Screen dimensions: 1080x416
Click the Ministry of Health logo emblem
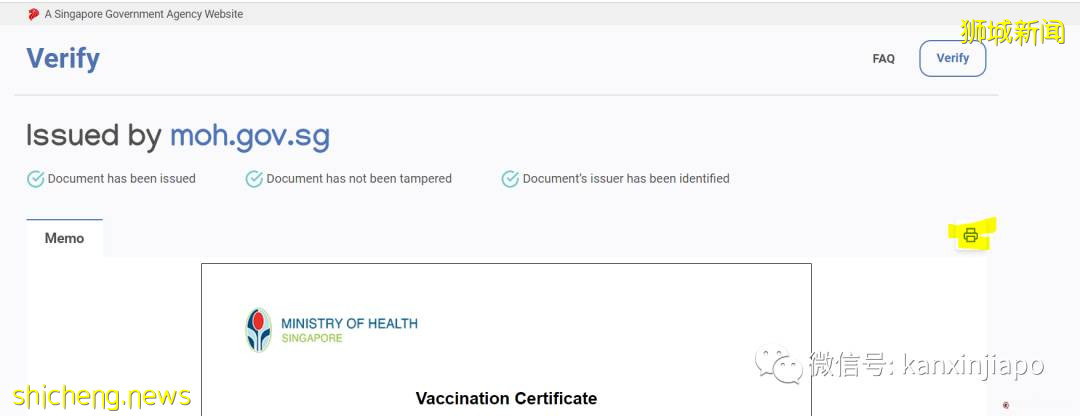coord(259,330)
